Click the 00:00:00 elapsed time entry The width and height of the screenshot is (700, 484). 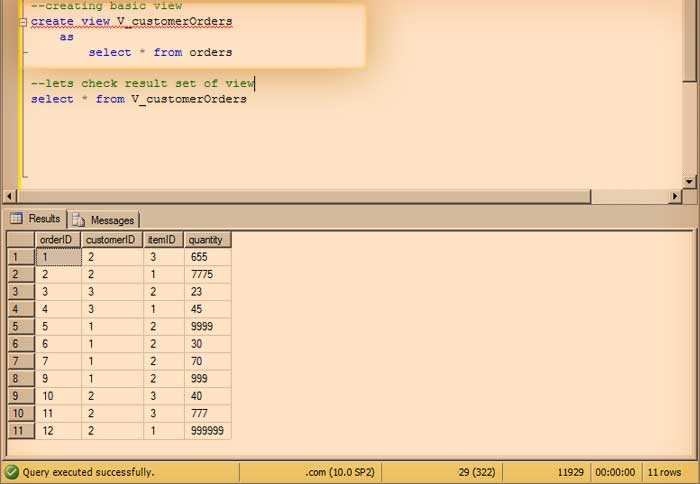tap(615, 472)
